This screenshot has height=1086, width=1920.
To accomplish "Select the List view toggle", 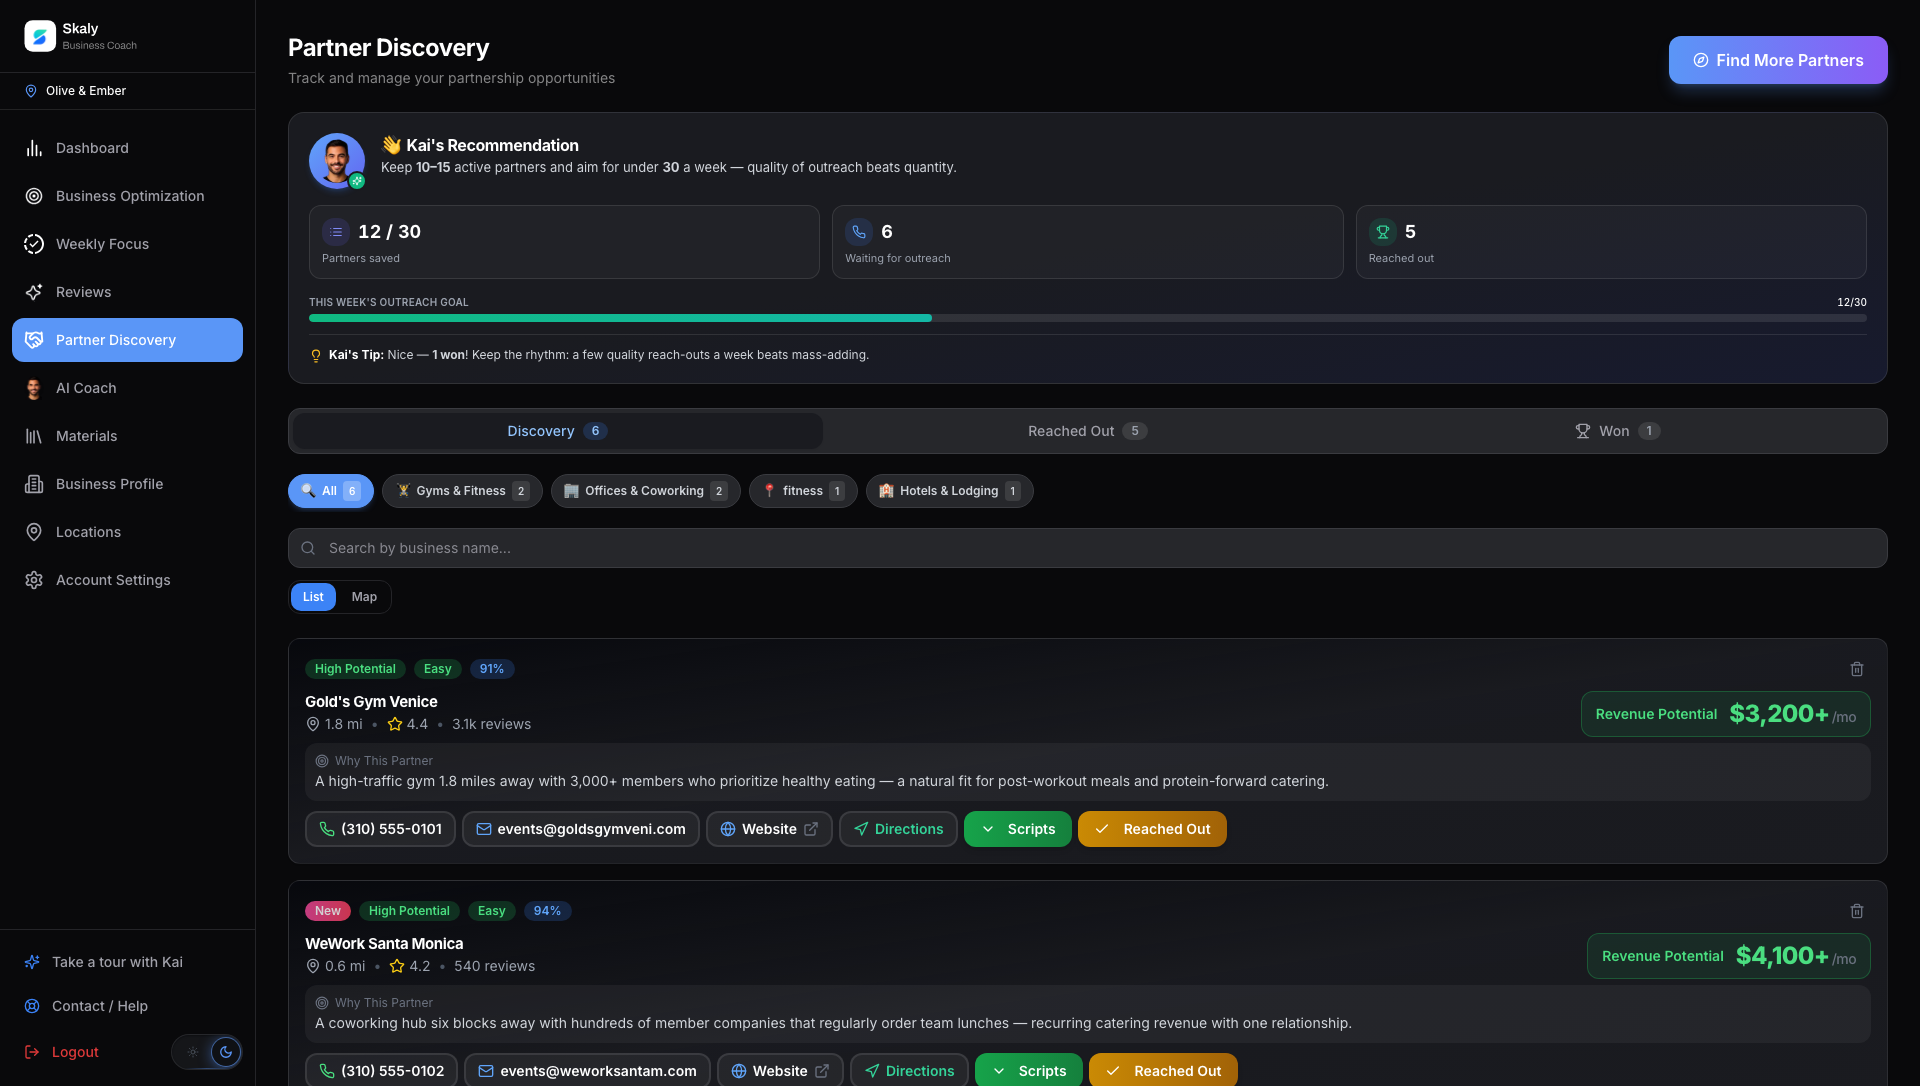I will point(313,597).
